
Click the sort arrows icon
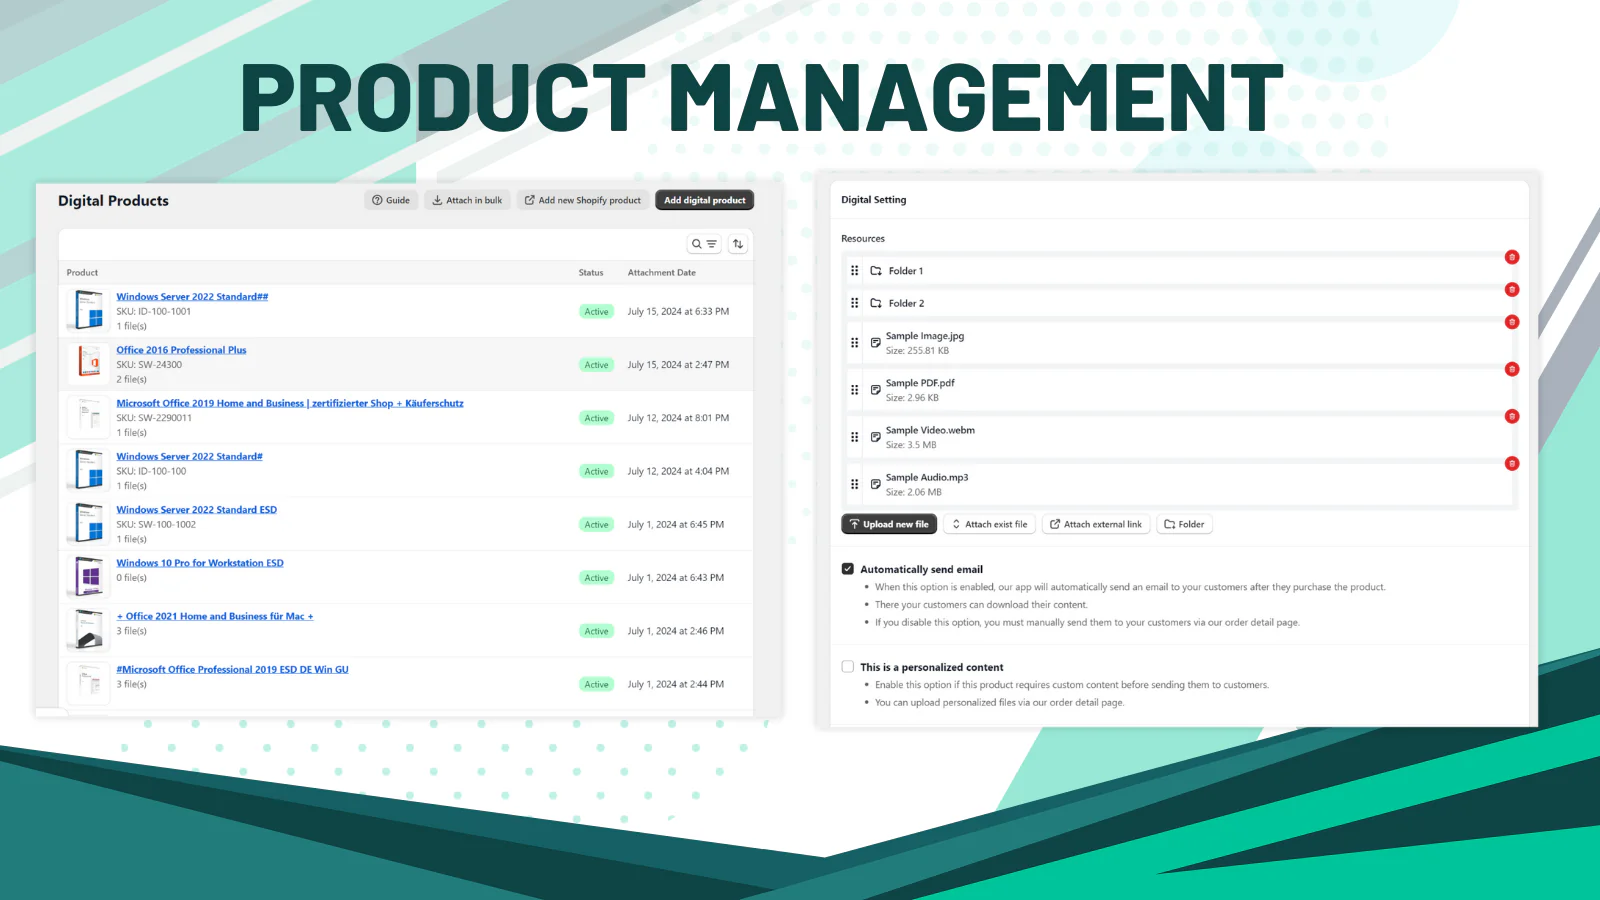[x=738, y=244]
